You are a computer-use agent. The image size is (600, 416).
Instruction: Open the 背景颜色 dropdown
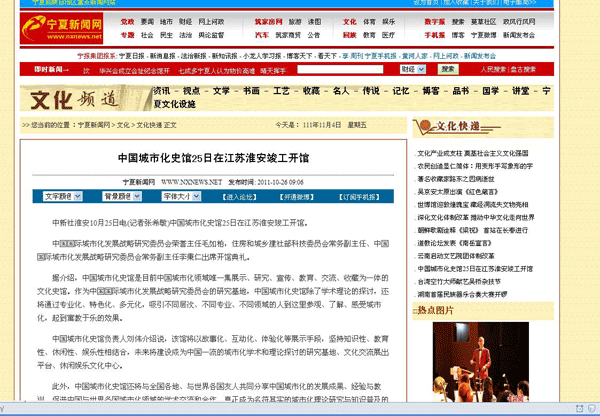[122, 196]
